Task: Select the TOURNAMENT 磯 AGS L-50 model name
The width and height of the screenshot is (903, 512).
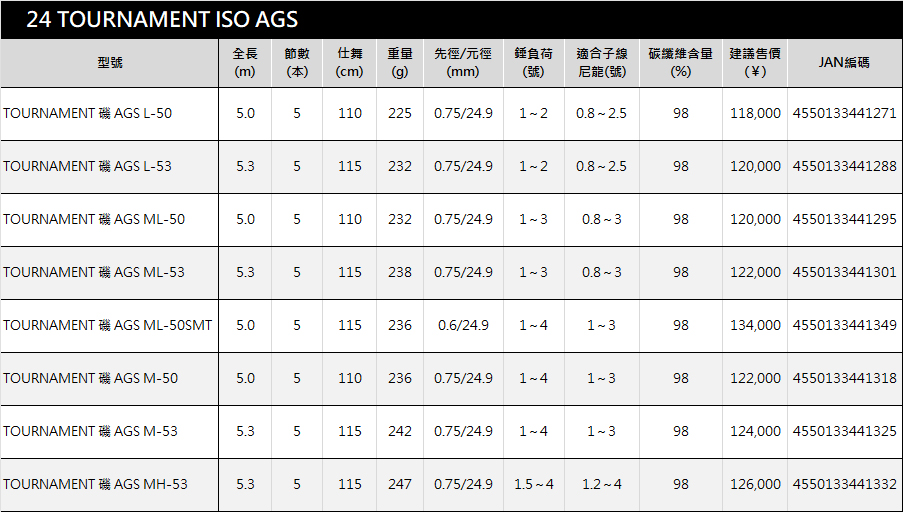Action: coord(88,114)
